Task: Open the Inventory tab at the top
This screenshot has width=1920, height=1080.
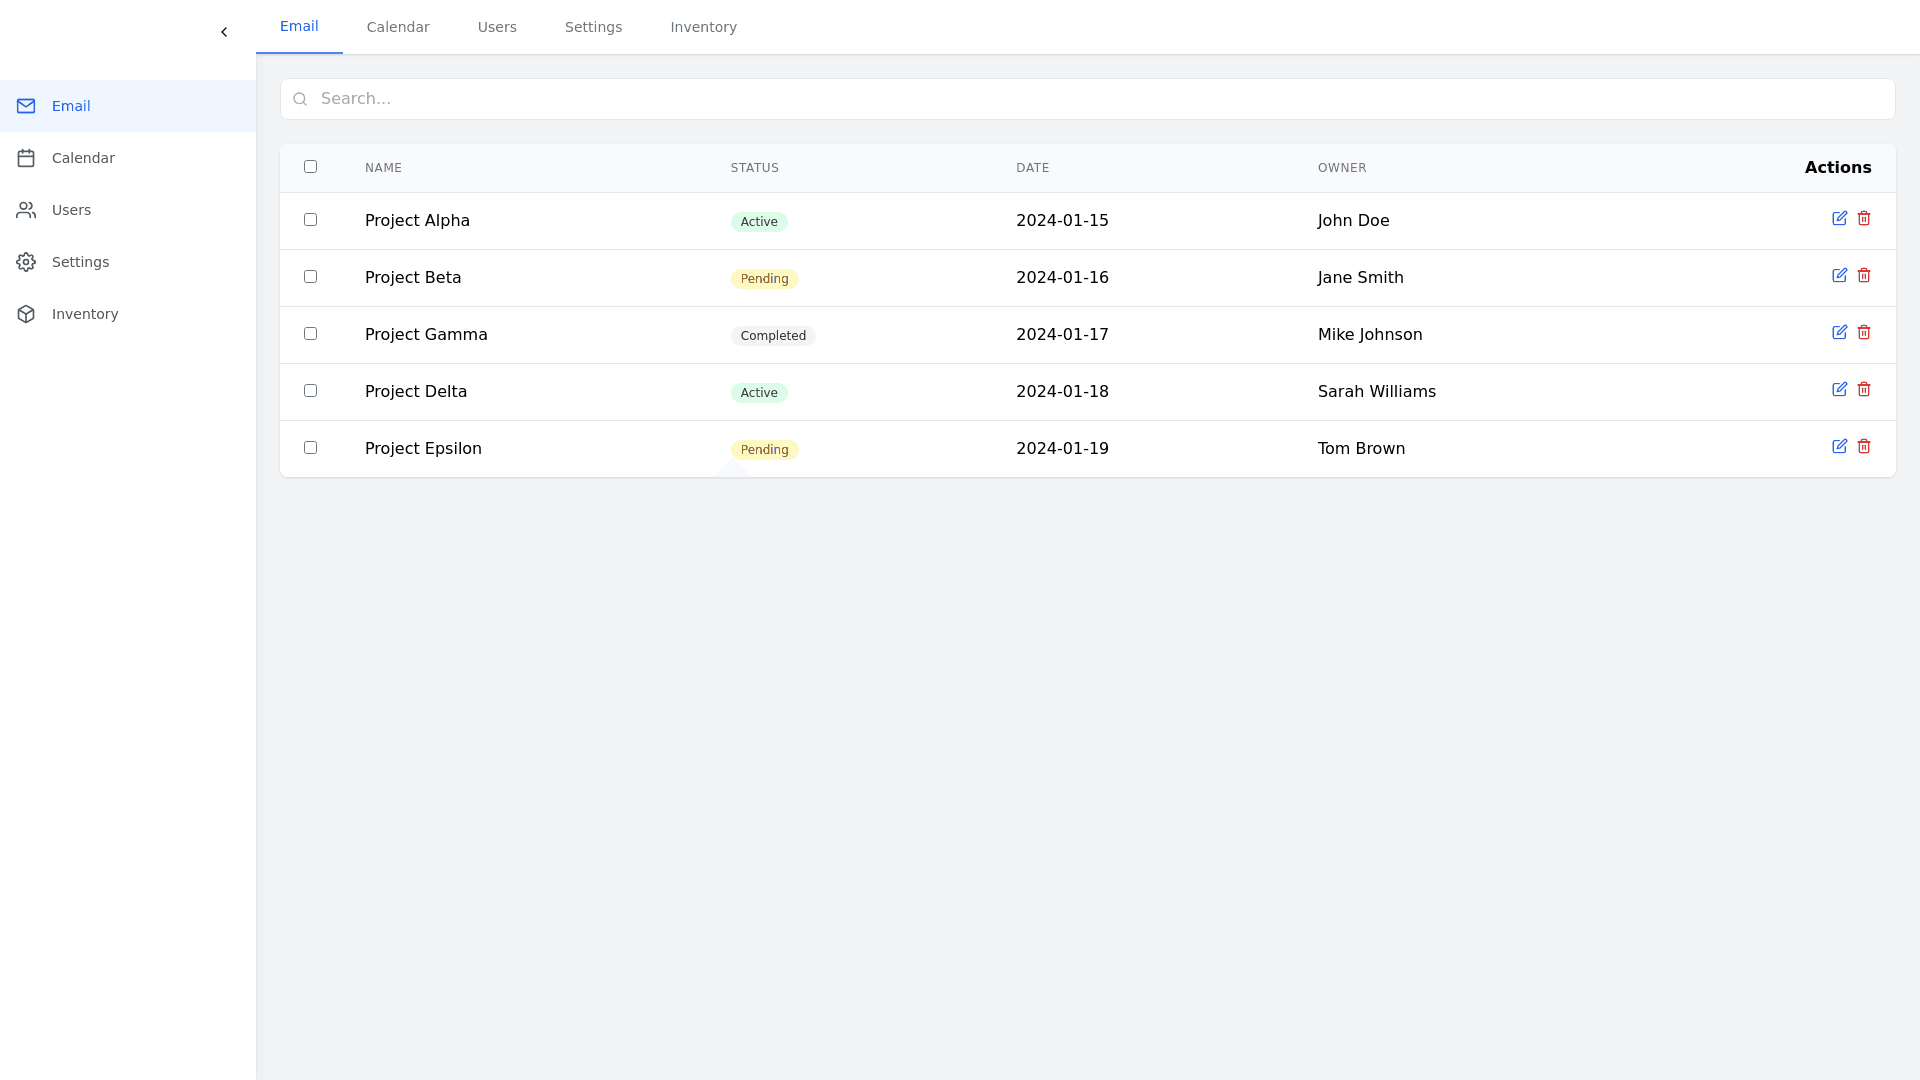Action: tap(703, 27)
